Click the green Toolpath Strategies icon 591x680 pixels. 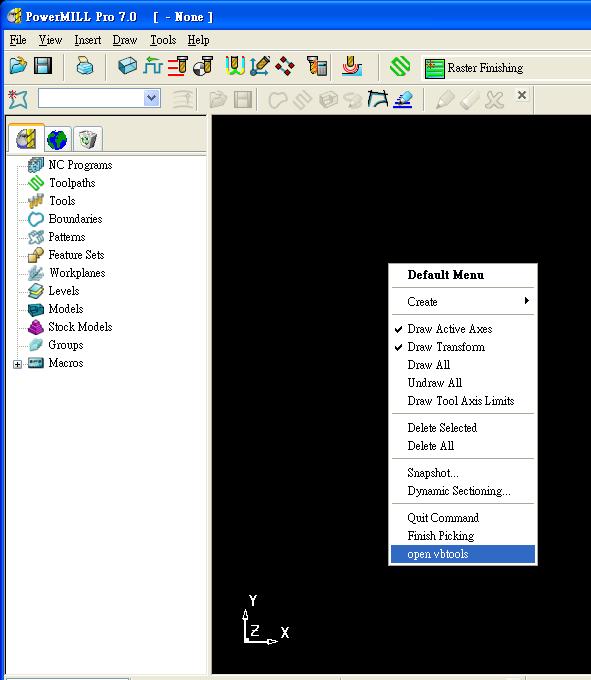coord(400,67)
